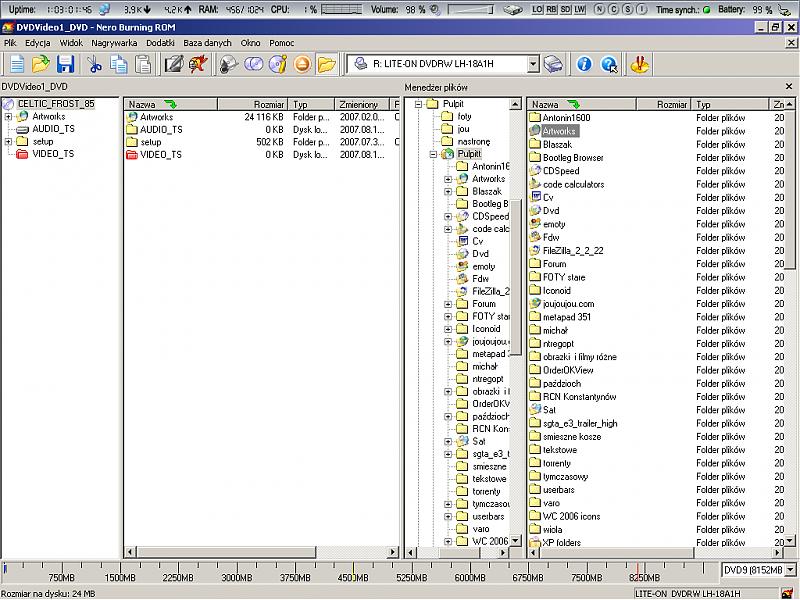Select VIDEO_TS red folder in left tree

point(53,154)
